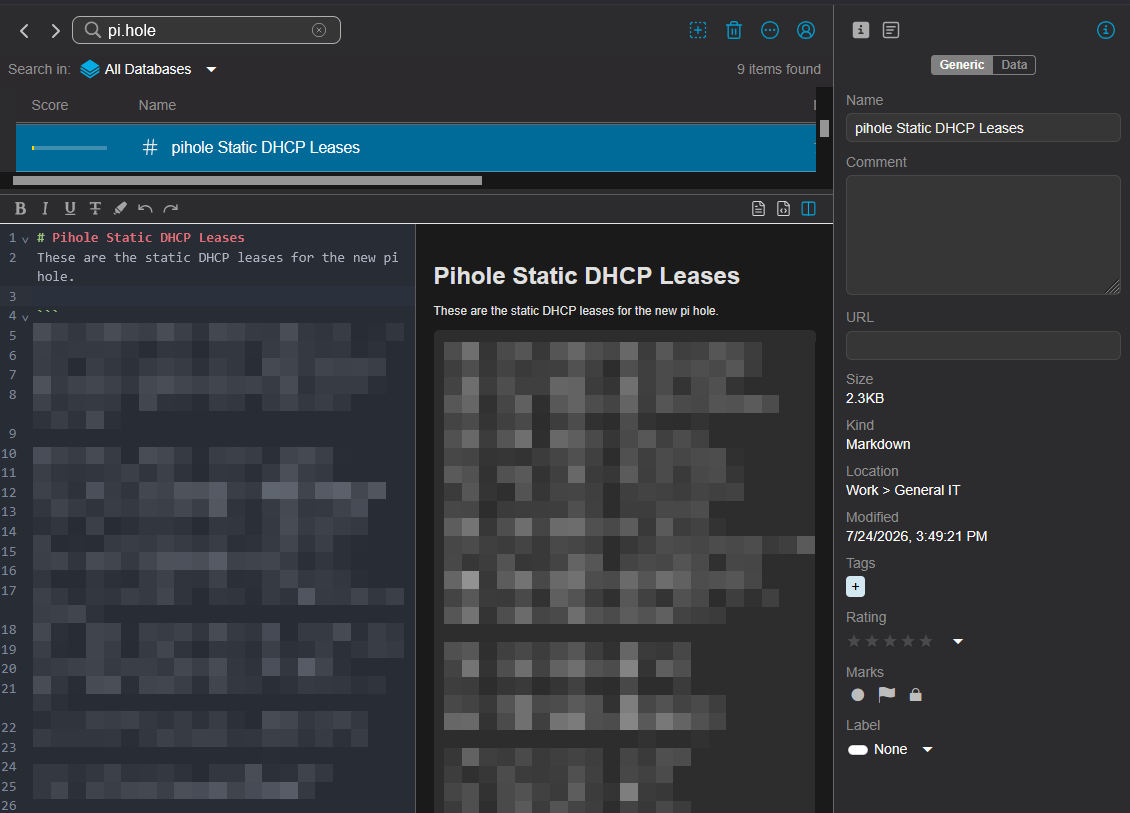Image resolution: width=1130 pixels, height=813 pixels.
Task: Click the Pihole Static DHCP Leases preview heading
Action: coord(587,276)
